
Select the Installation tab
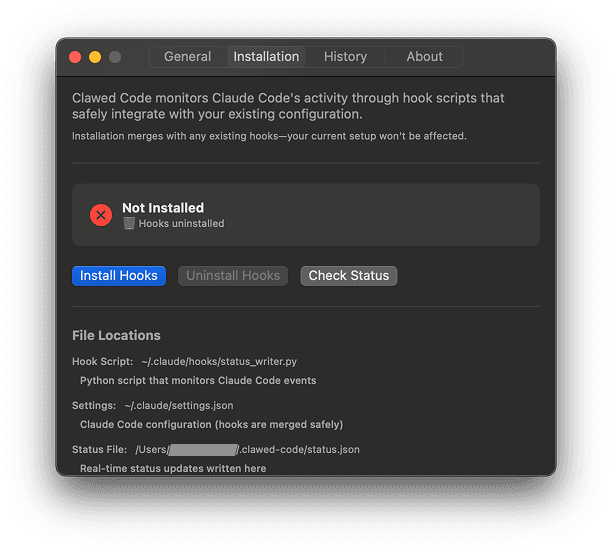(x=266, y=57)
